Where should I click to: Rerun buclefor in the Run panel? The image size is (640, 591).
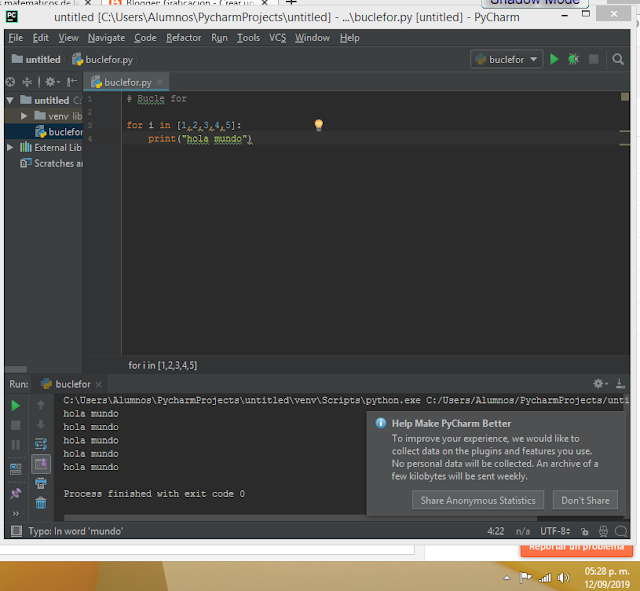(16, 406)
